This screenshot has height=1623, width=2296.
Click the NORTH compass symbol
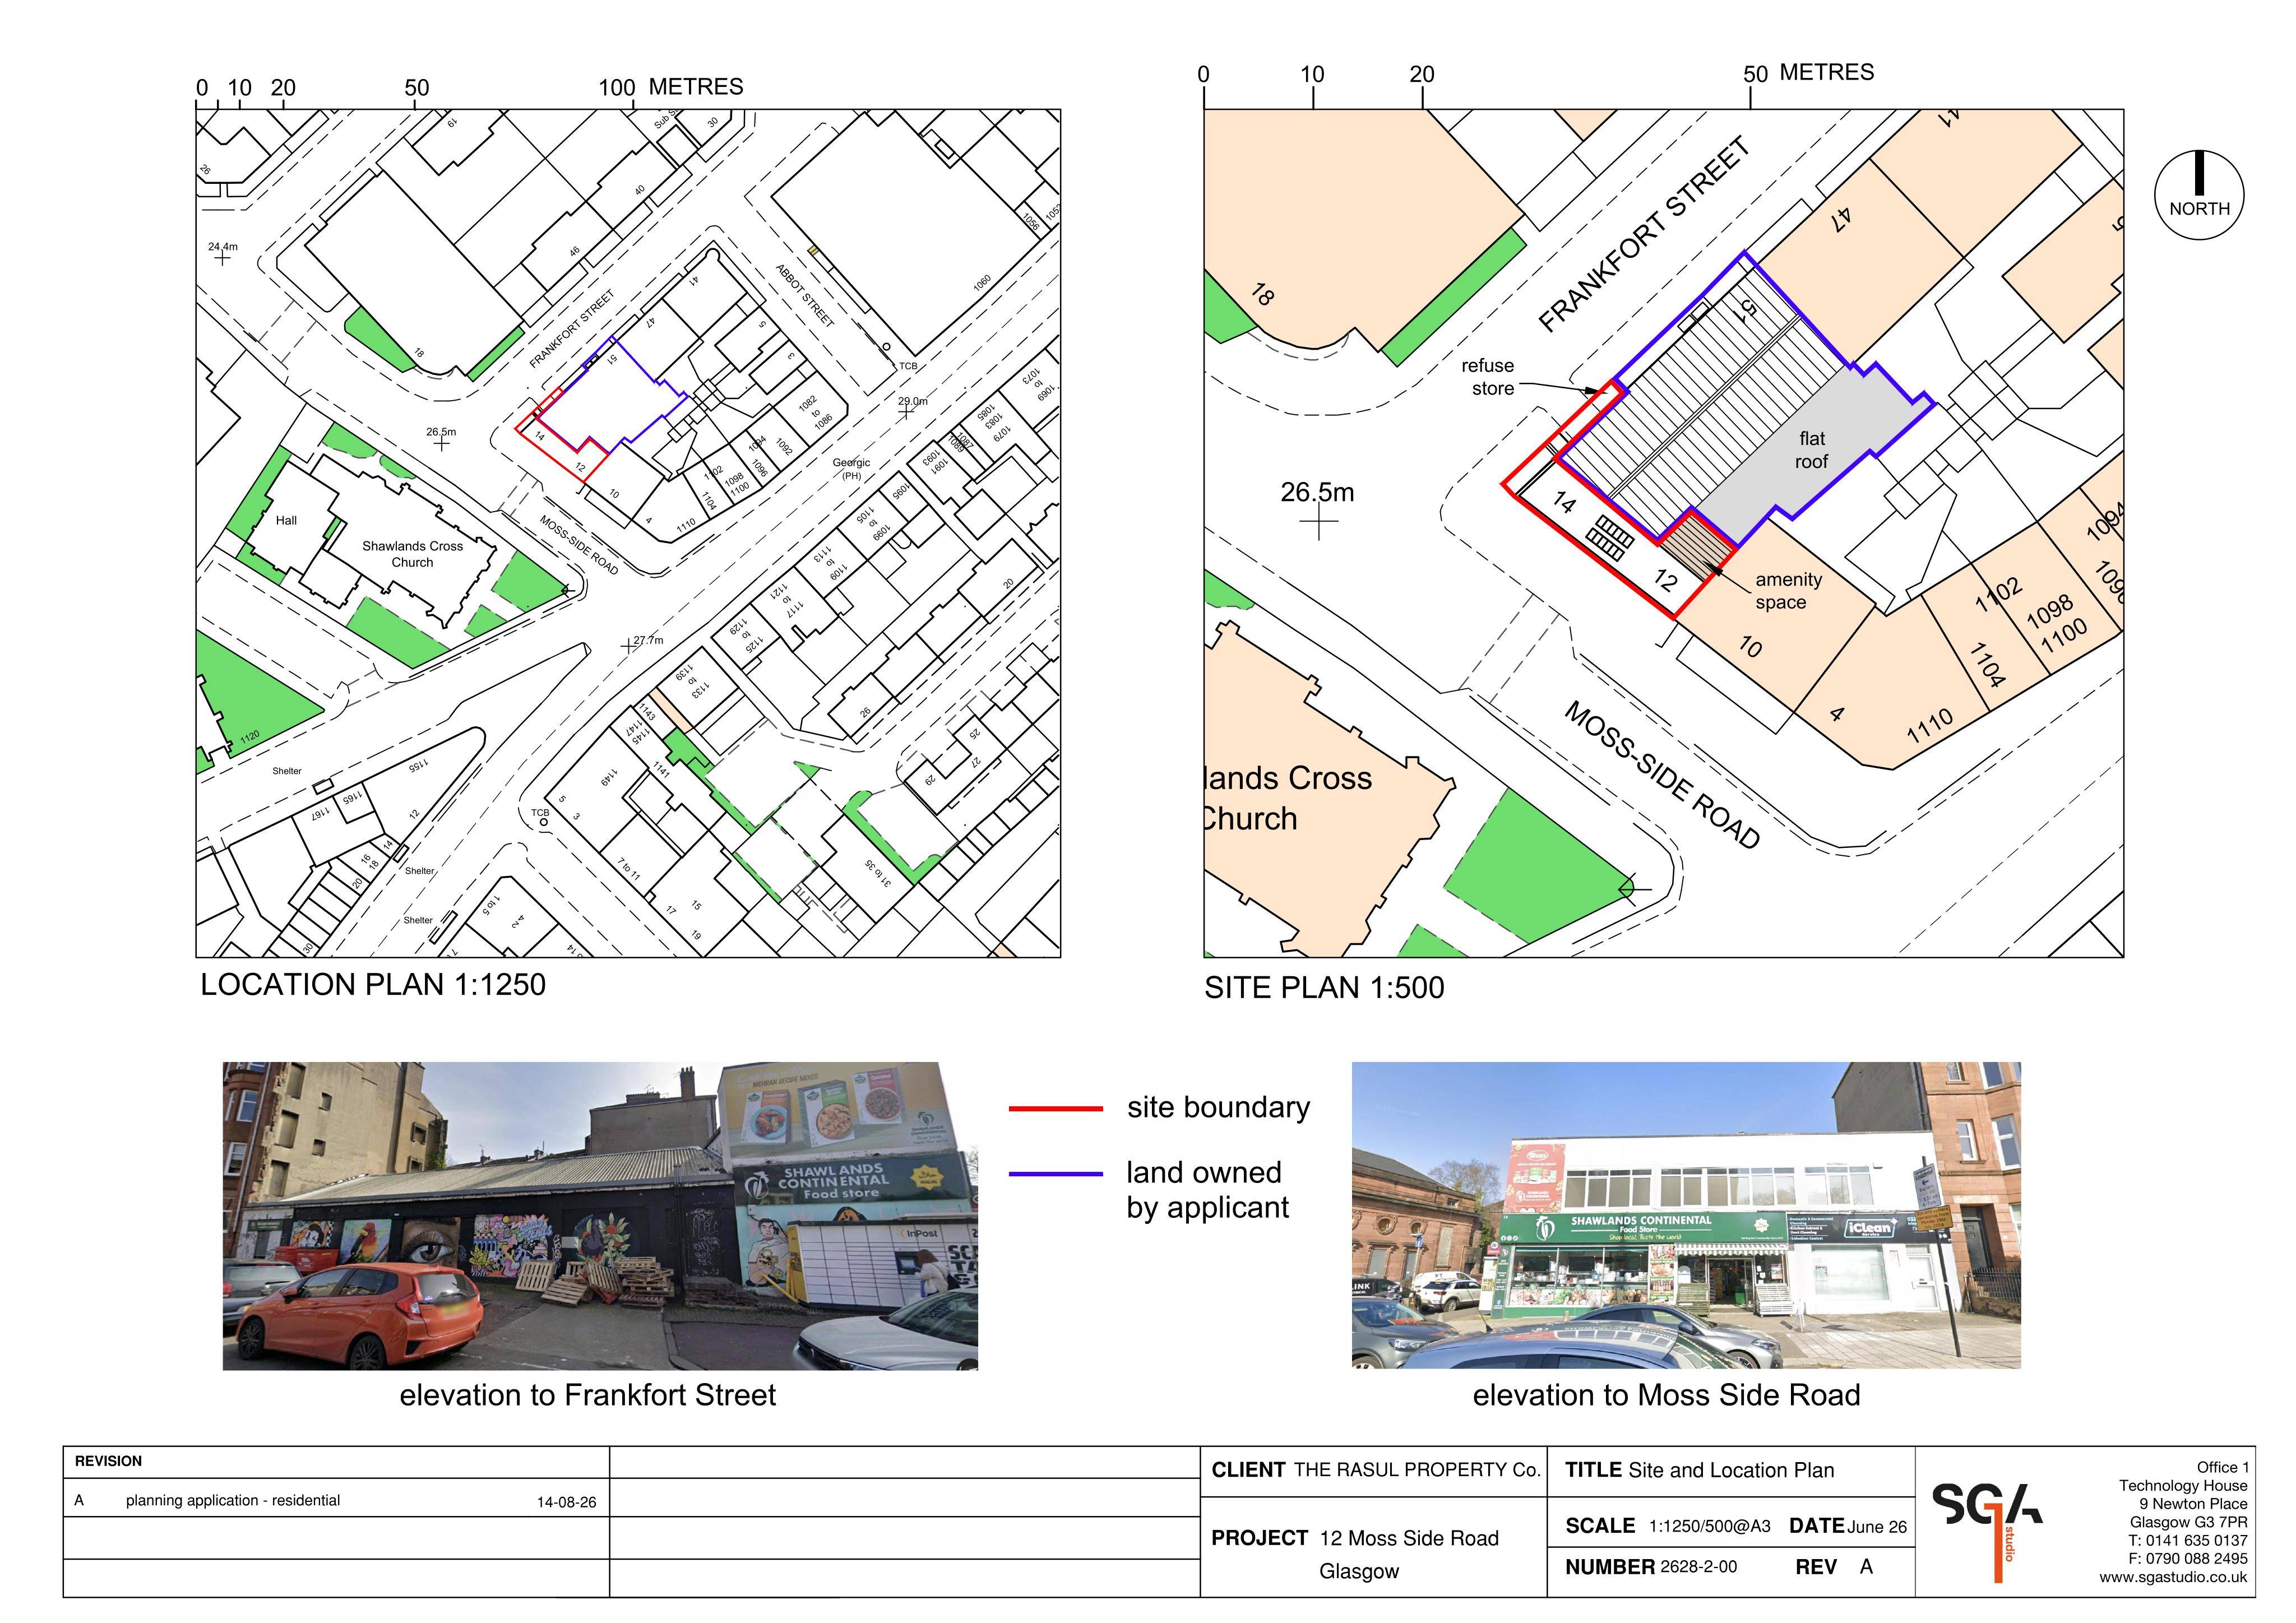pyautogui.click(x=2199, y=194)
